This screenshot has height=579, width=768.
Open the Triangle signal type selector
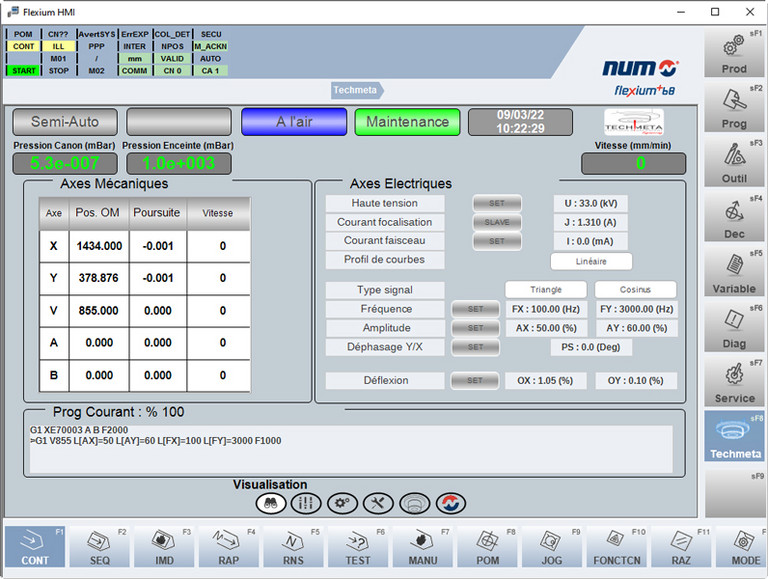(x=545, y=290)
